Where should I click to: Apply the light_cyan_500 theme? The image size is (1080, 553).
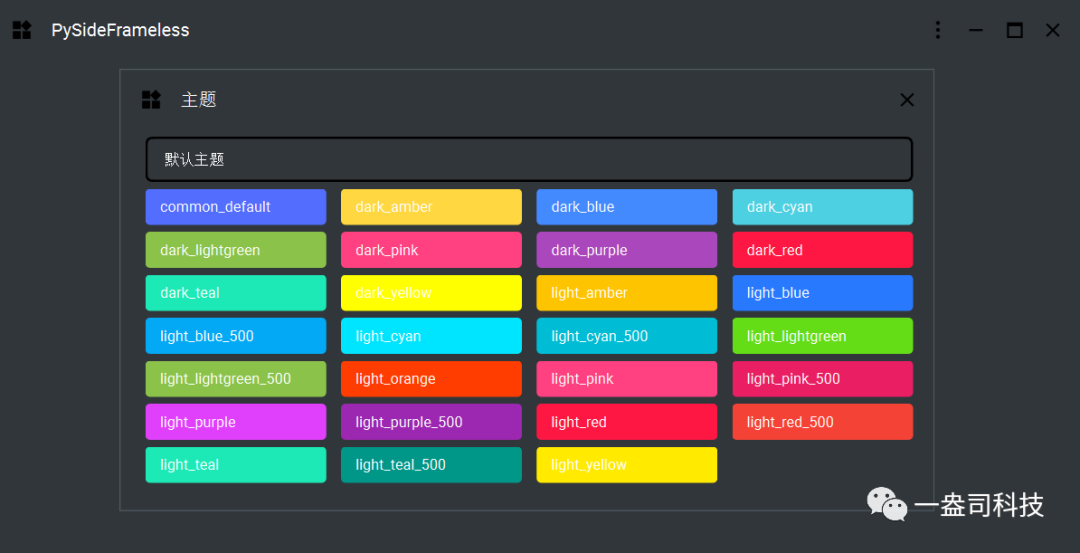(x=627, y=336)
